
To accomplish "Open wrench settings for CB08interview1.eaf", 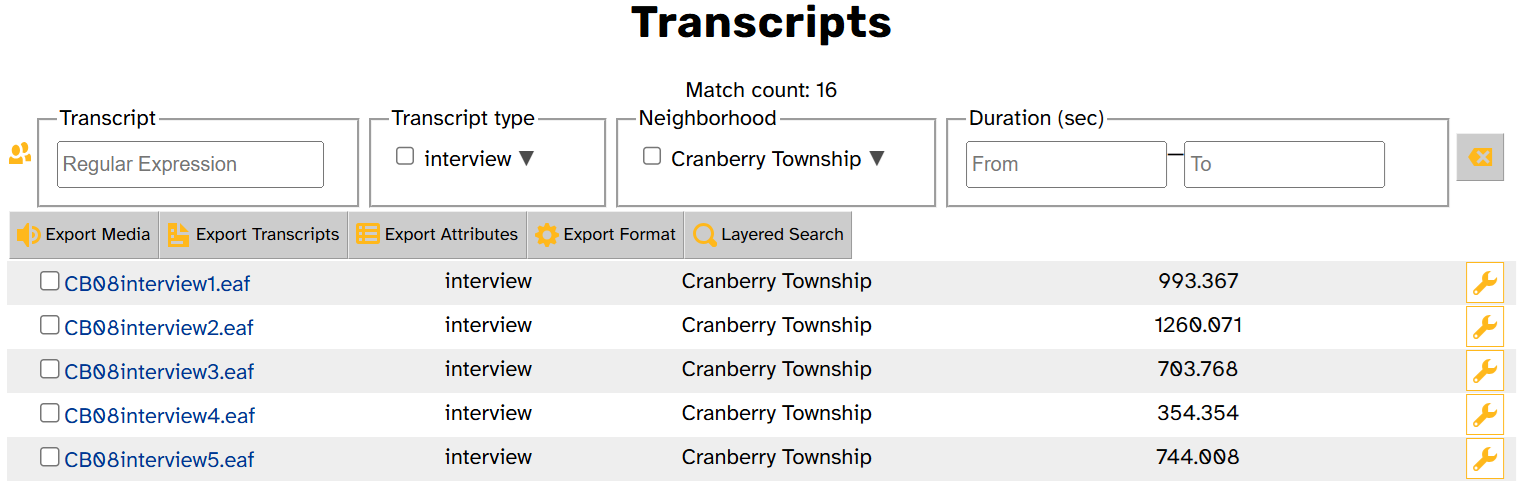I will point(1485,283).
